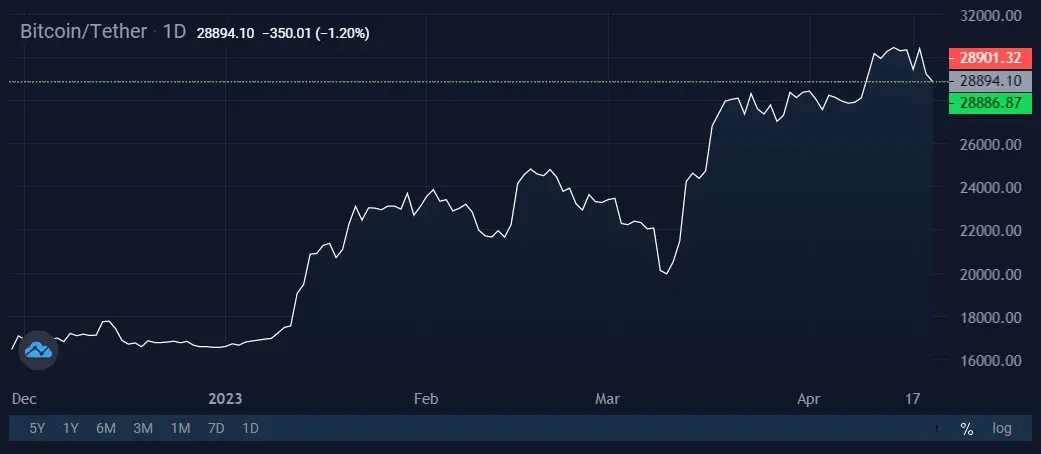This screenshot has width=1041, height=454.
Task: Click the 2023 date label
Action: (x=225, y=399)
